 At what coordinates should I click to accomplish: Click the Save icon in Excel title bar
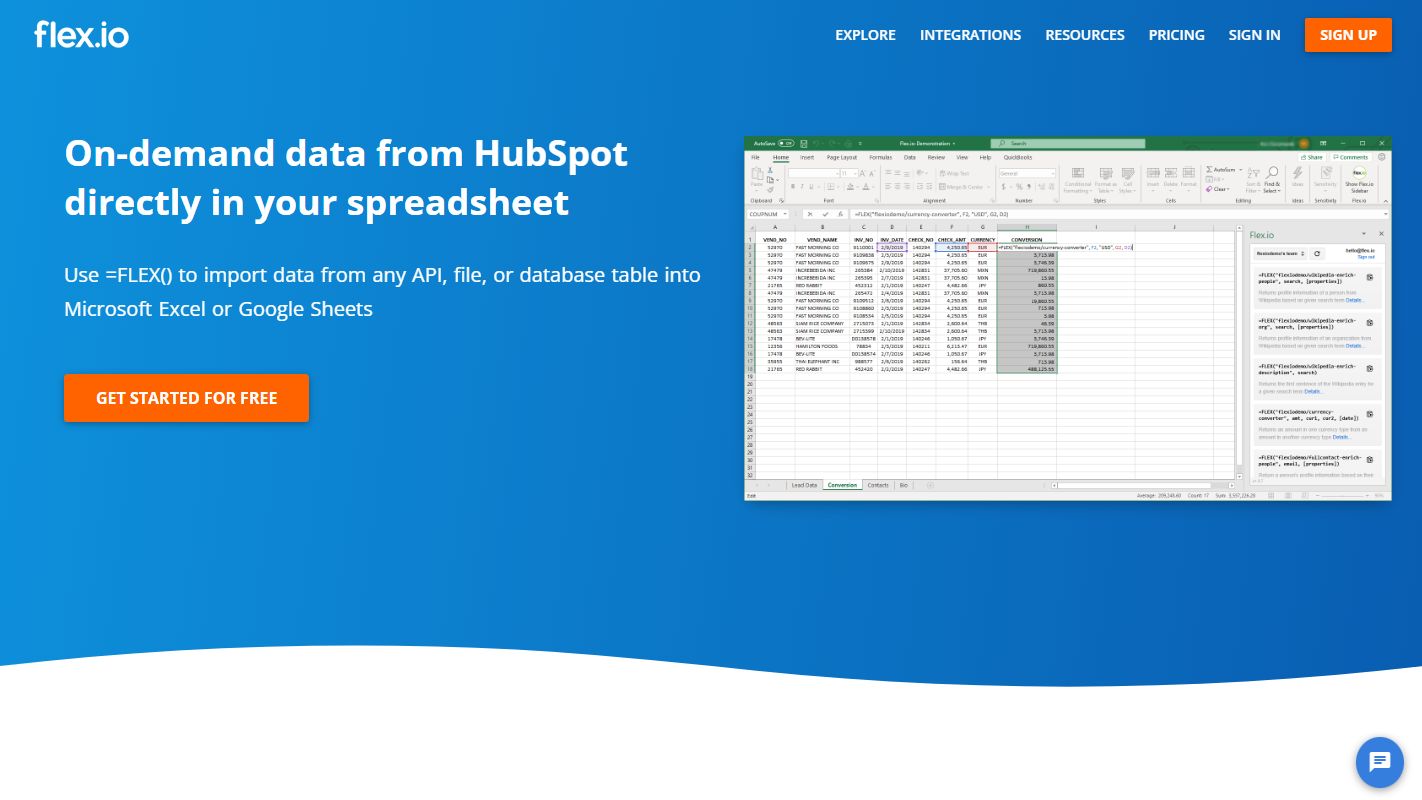802,143
